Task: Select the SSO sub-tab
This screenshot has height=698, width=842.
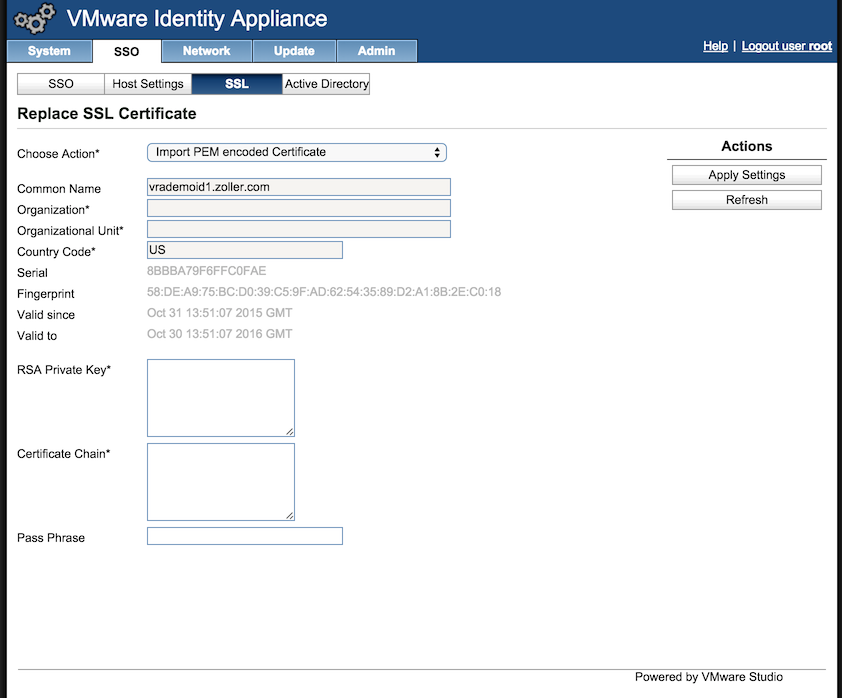Action: [x=61, y=84]
